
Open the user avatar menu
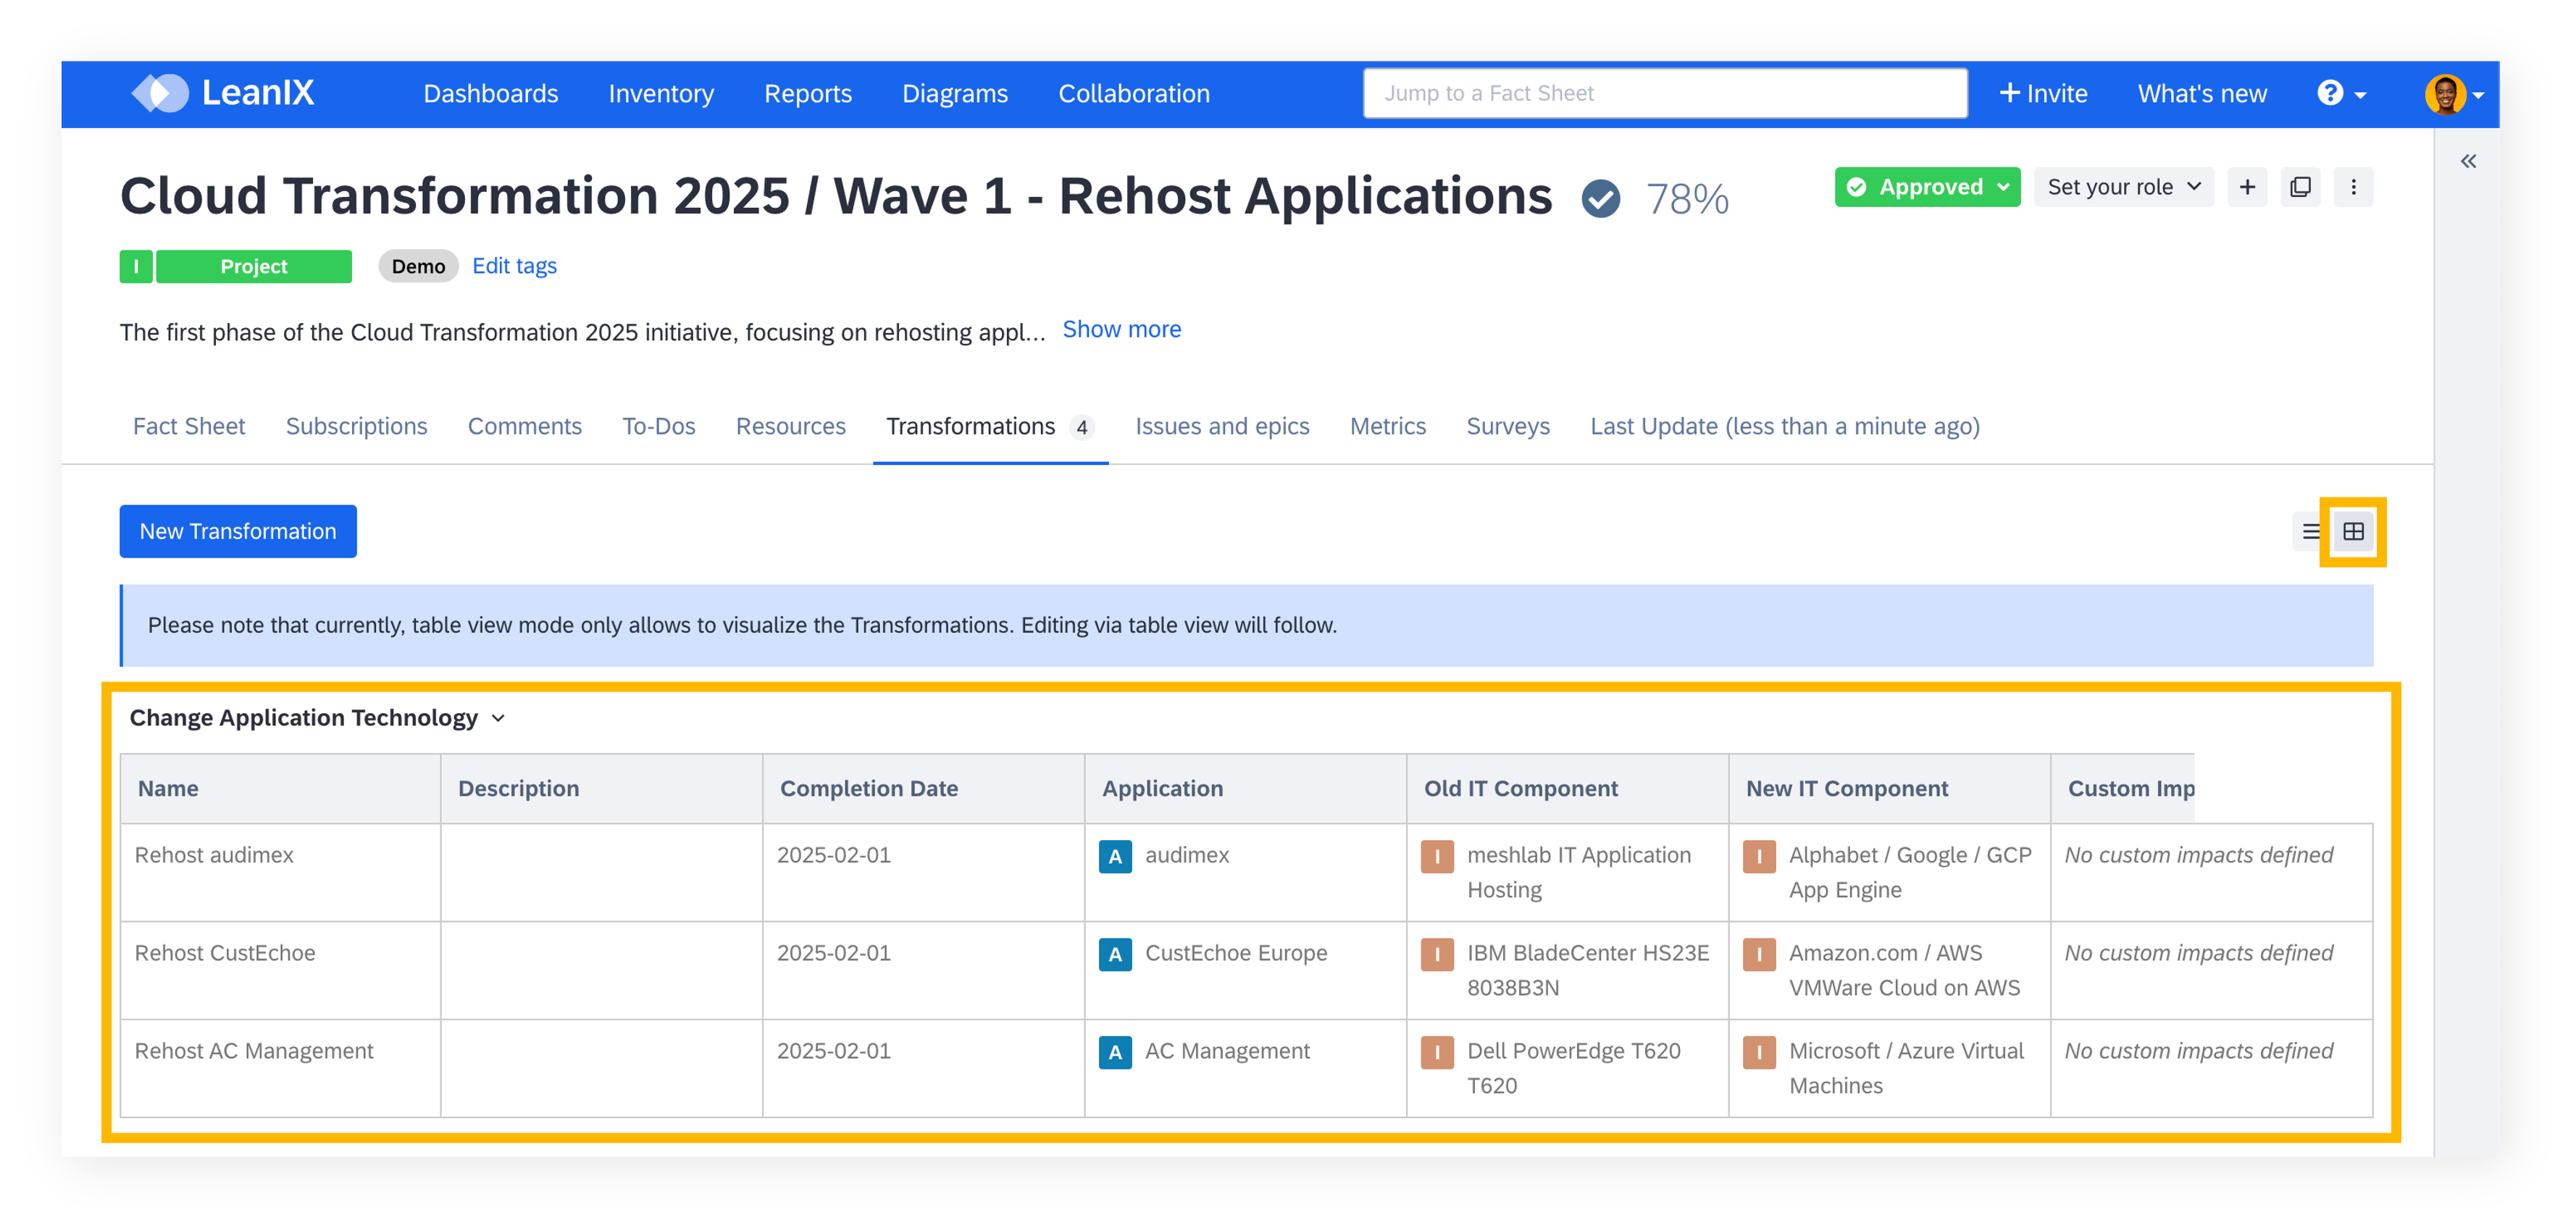tap(2454, 94)
